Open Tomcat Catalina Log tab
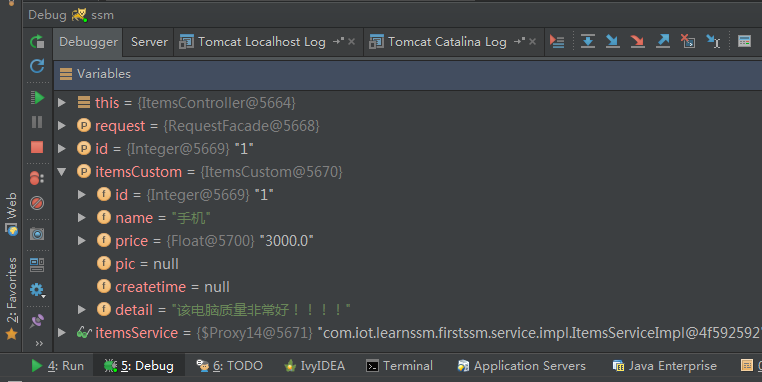The width and height of the screenshot is (762, 382). [447, 42]
